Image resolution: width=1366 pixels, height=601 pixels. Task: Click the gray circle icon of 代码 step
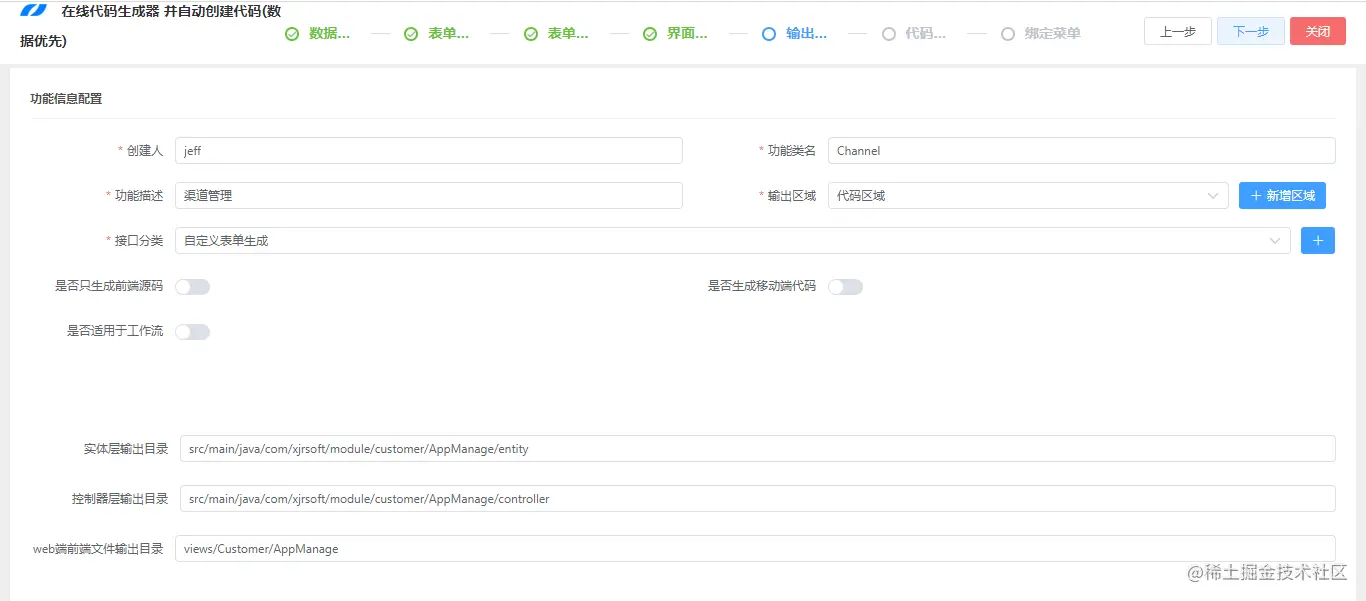(x=888, y=33)
